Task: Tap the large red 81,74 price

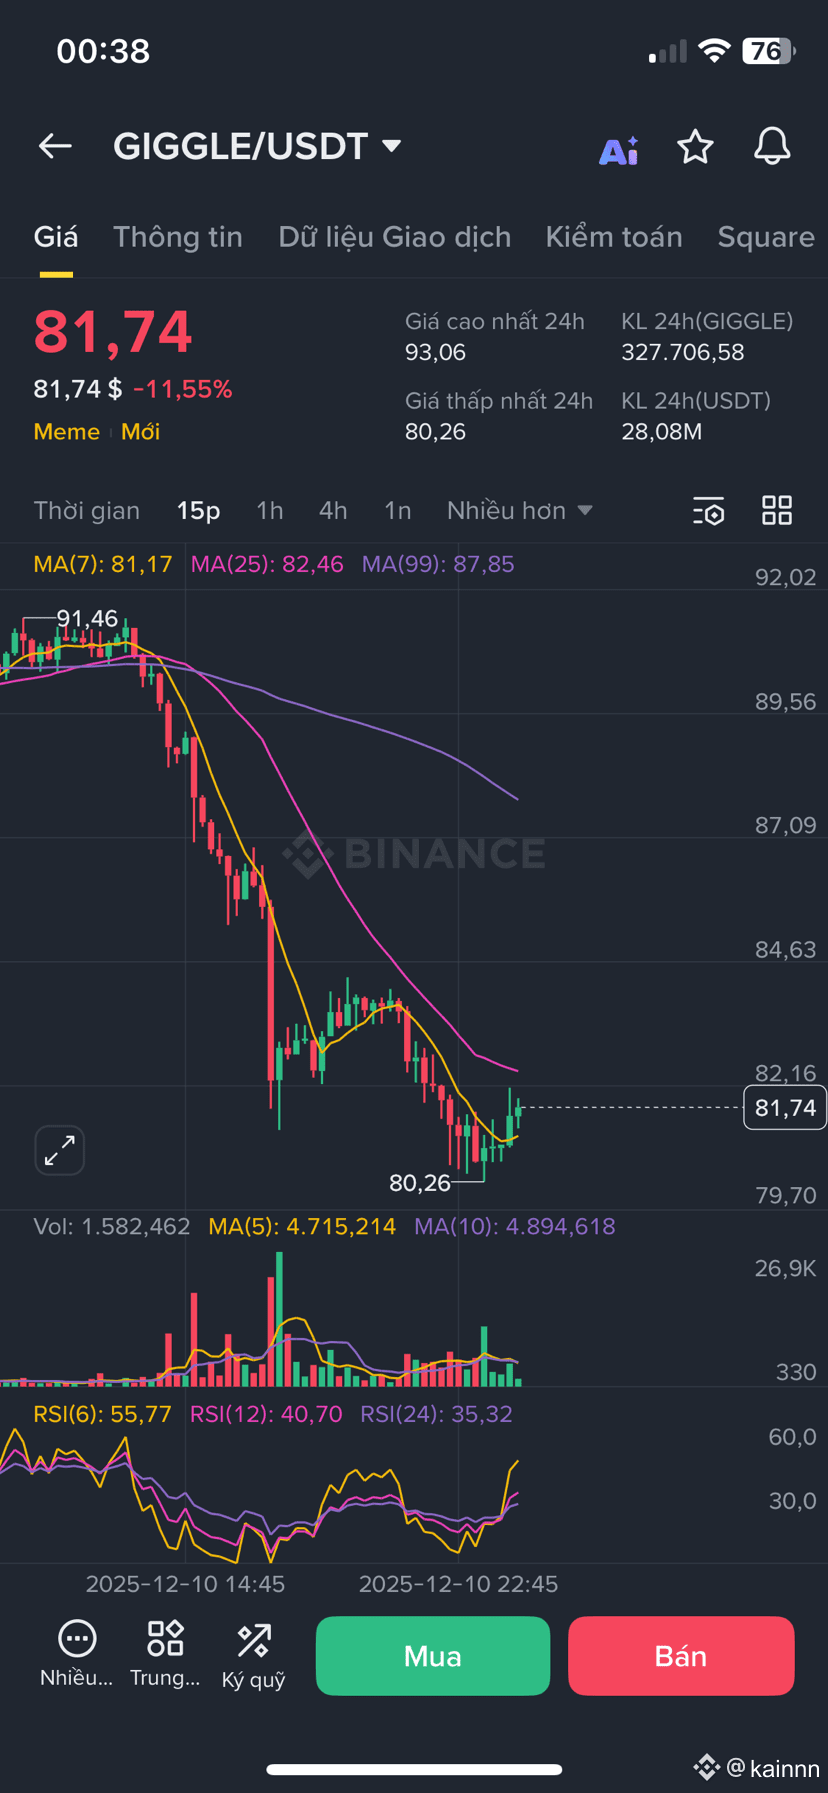Action: [113, 332]
